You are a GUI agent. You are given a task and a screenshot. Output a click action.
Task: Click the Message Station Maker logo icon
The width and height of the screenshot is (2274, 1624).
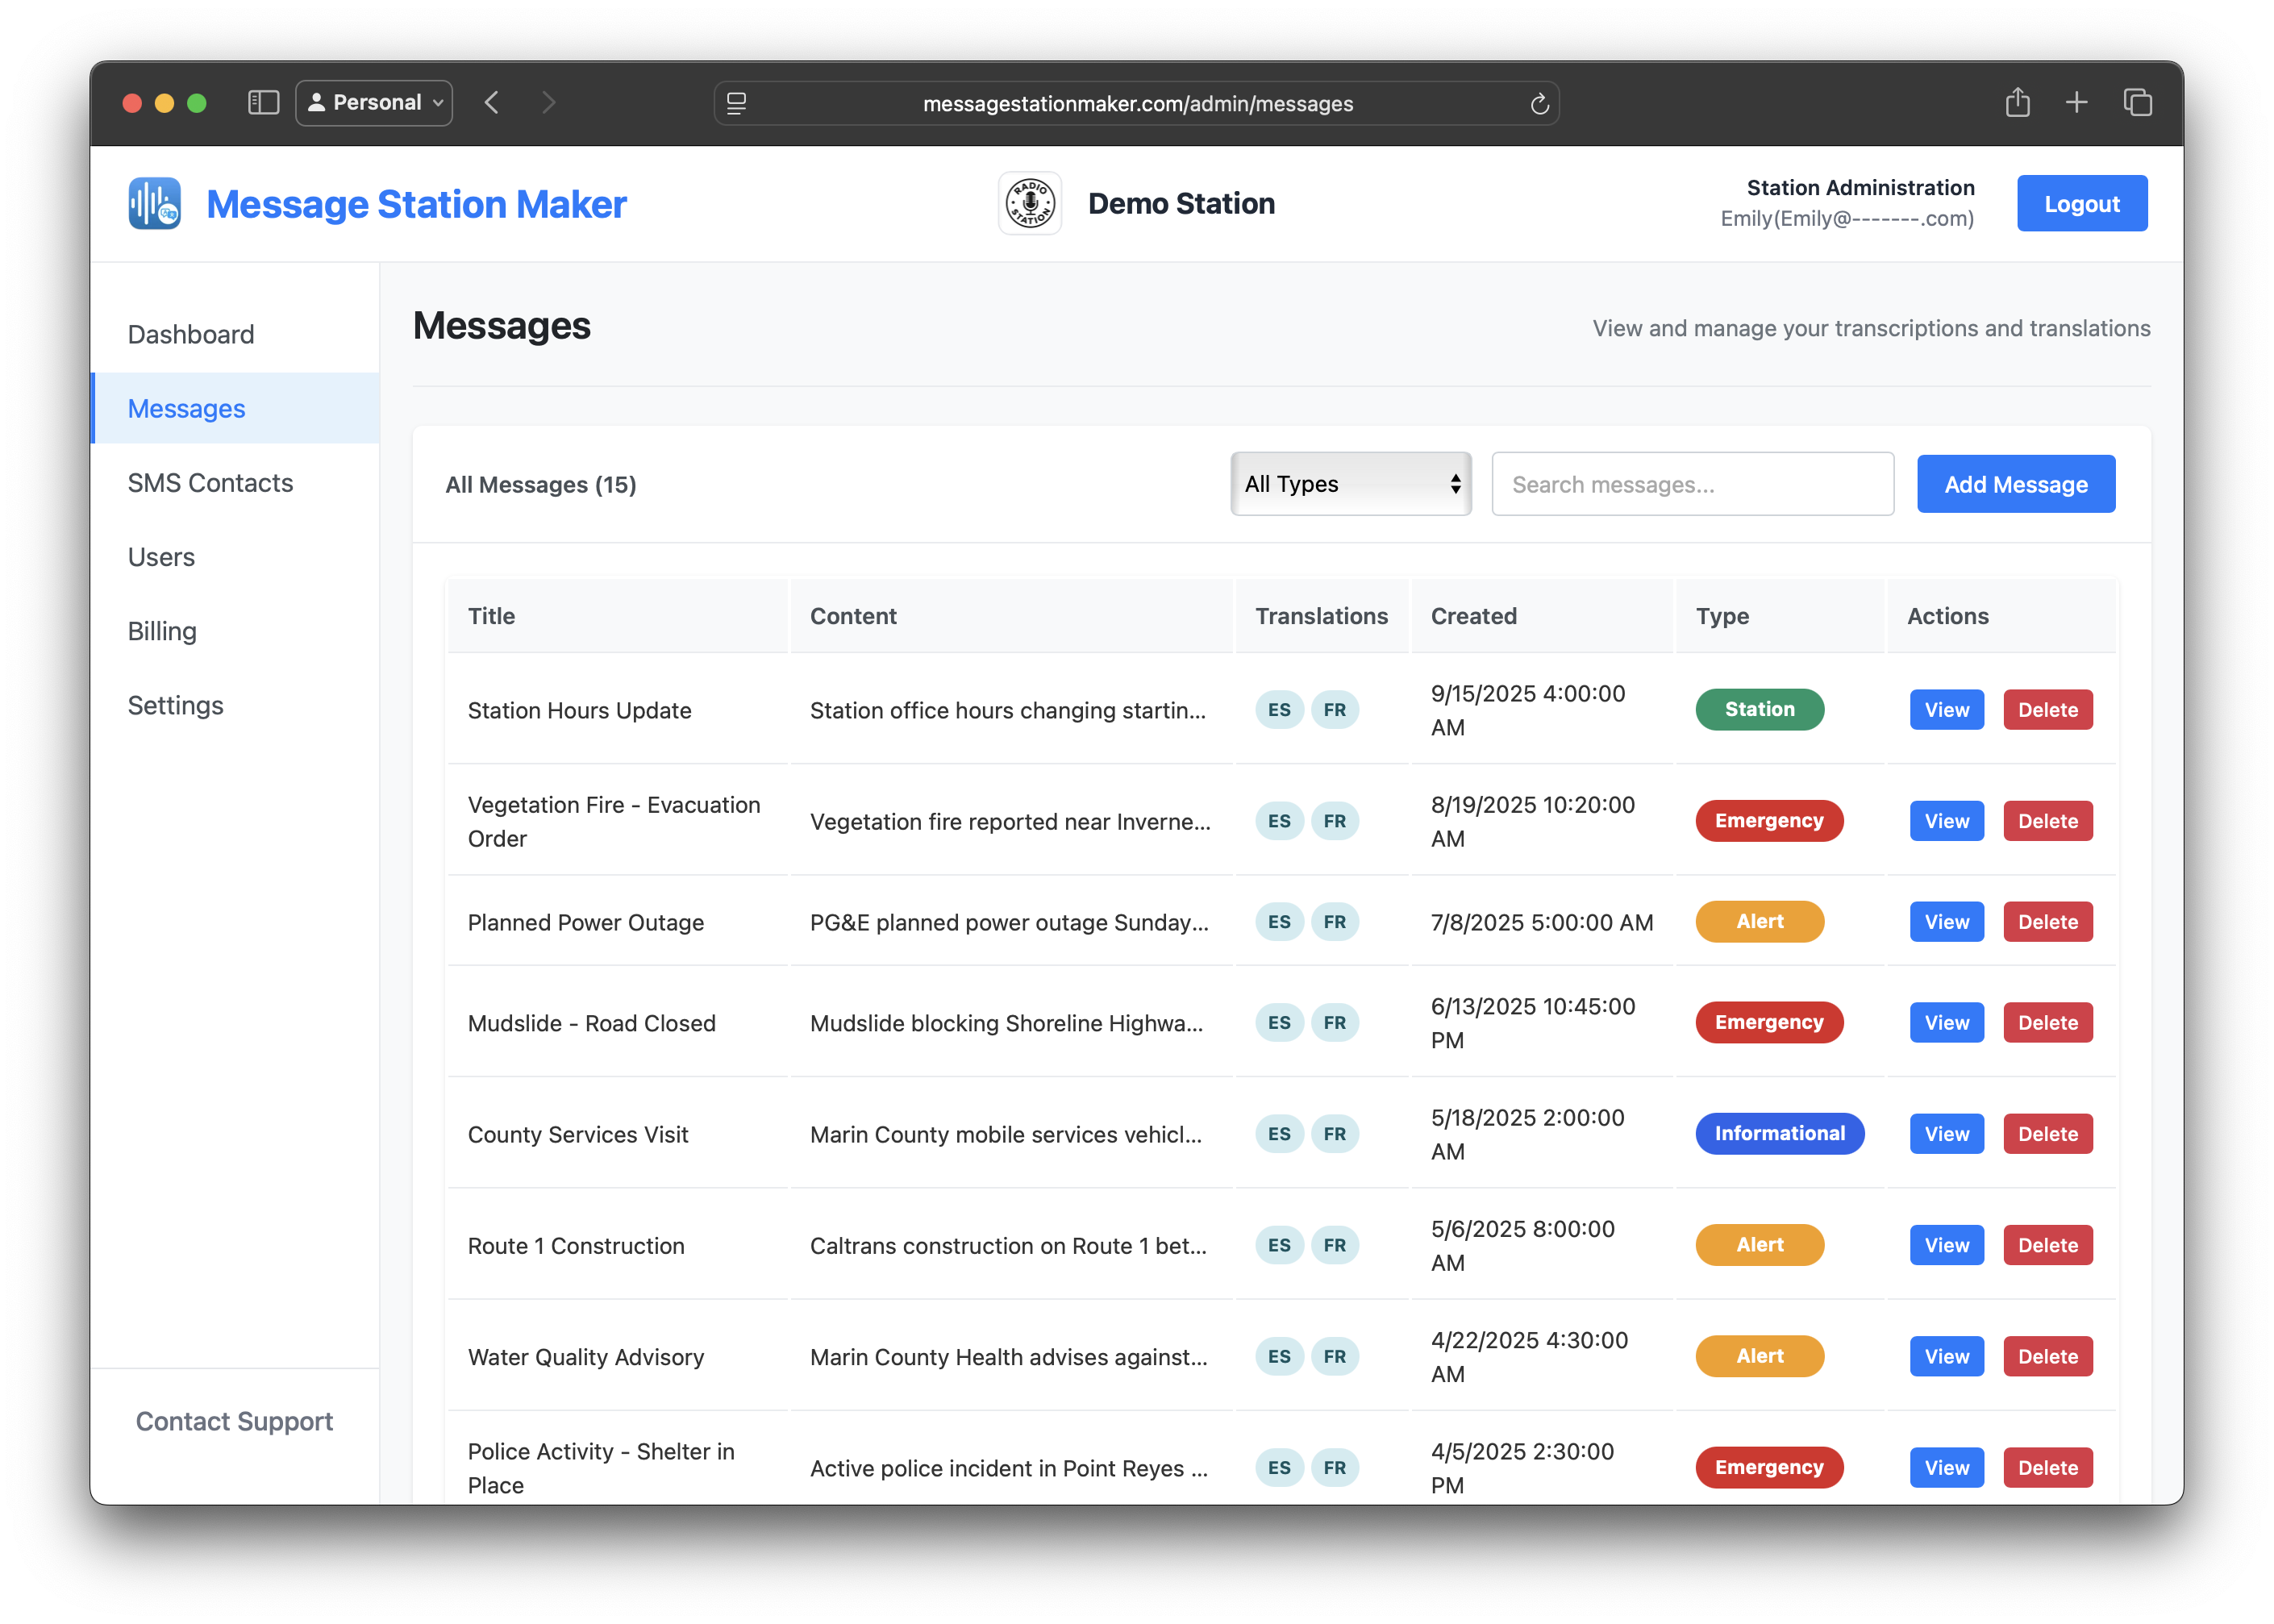click(154, 204)
